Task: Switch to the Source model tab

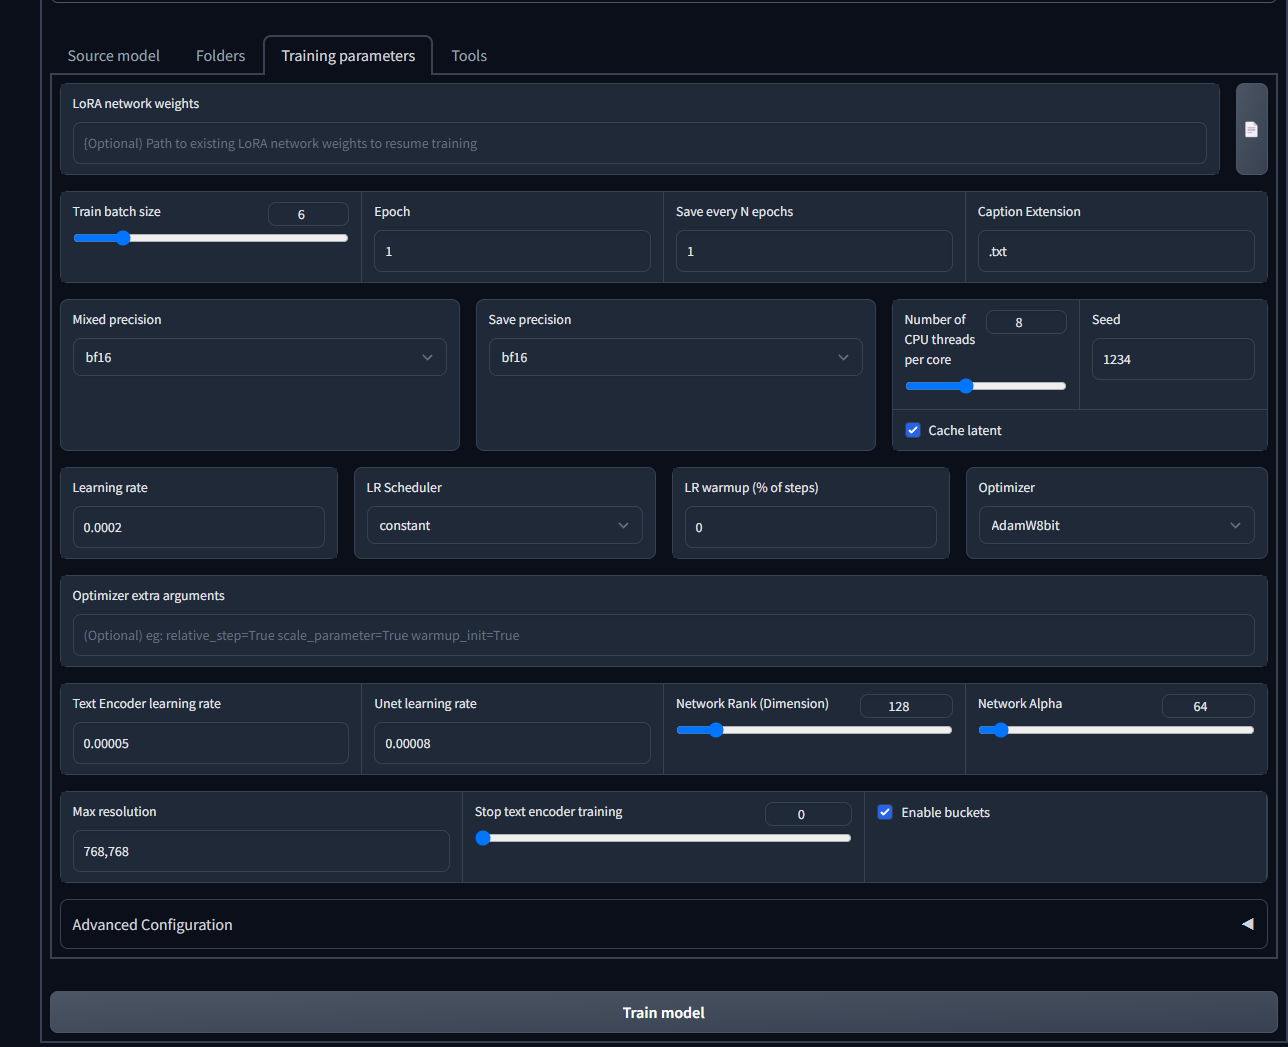Action: tap(114, 56)
